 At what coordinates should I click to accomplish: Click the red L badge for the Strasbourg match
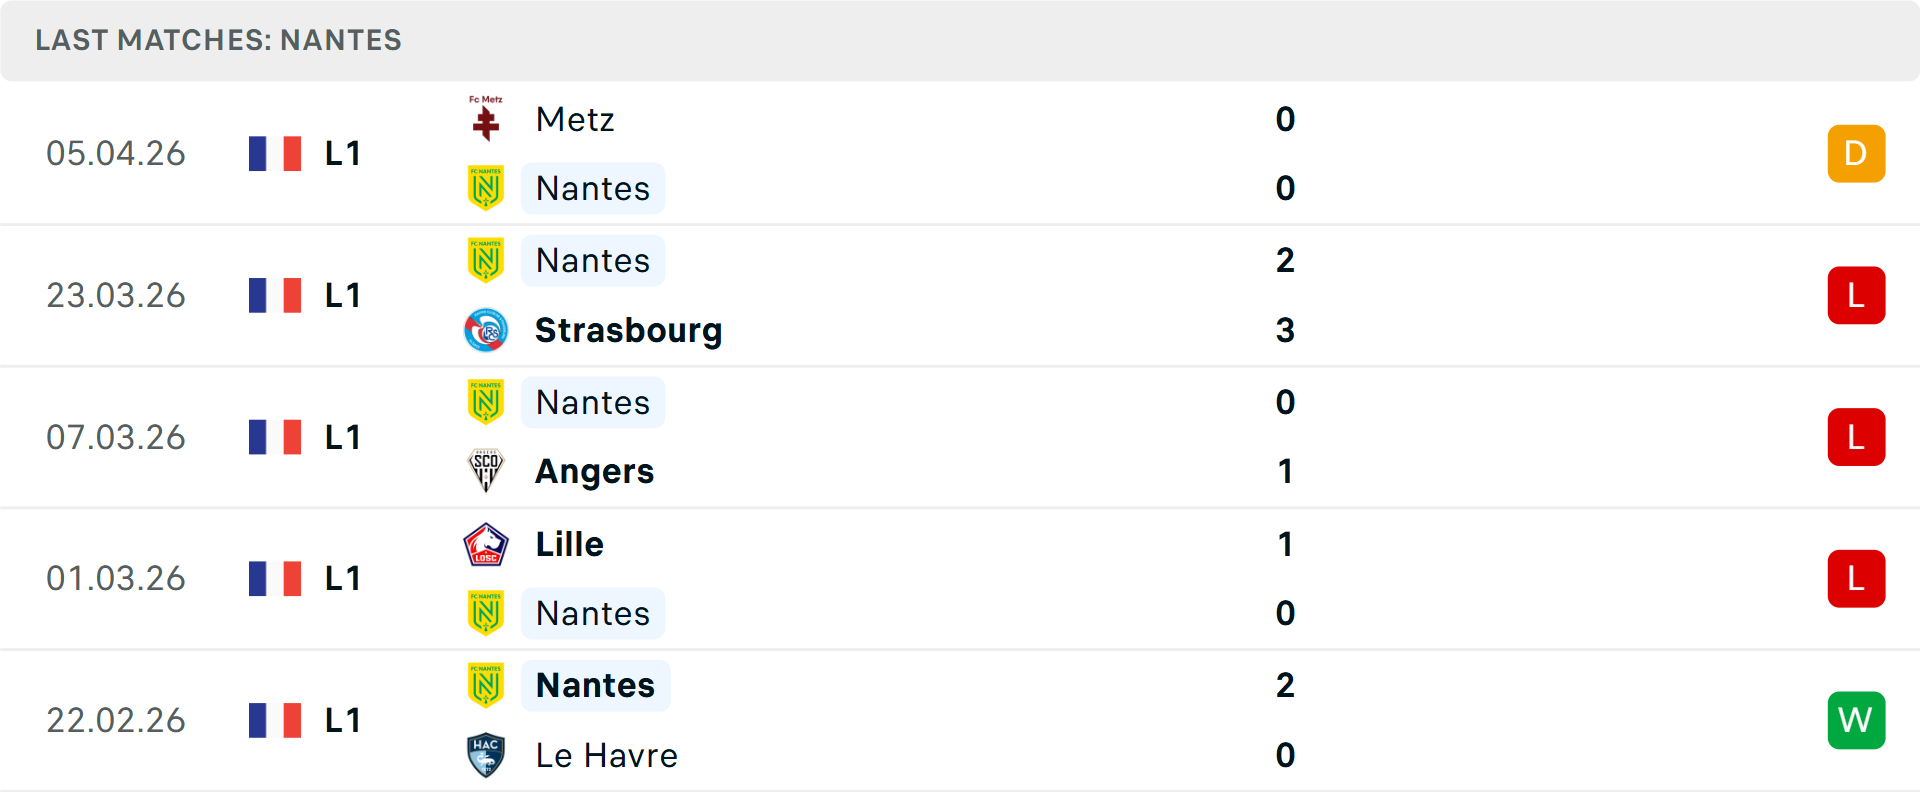click(x=1856, y=295)
